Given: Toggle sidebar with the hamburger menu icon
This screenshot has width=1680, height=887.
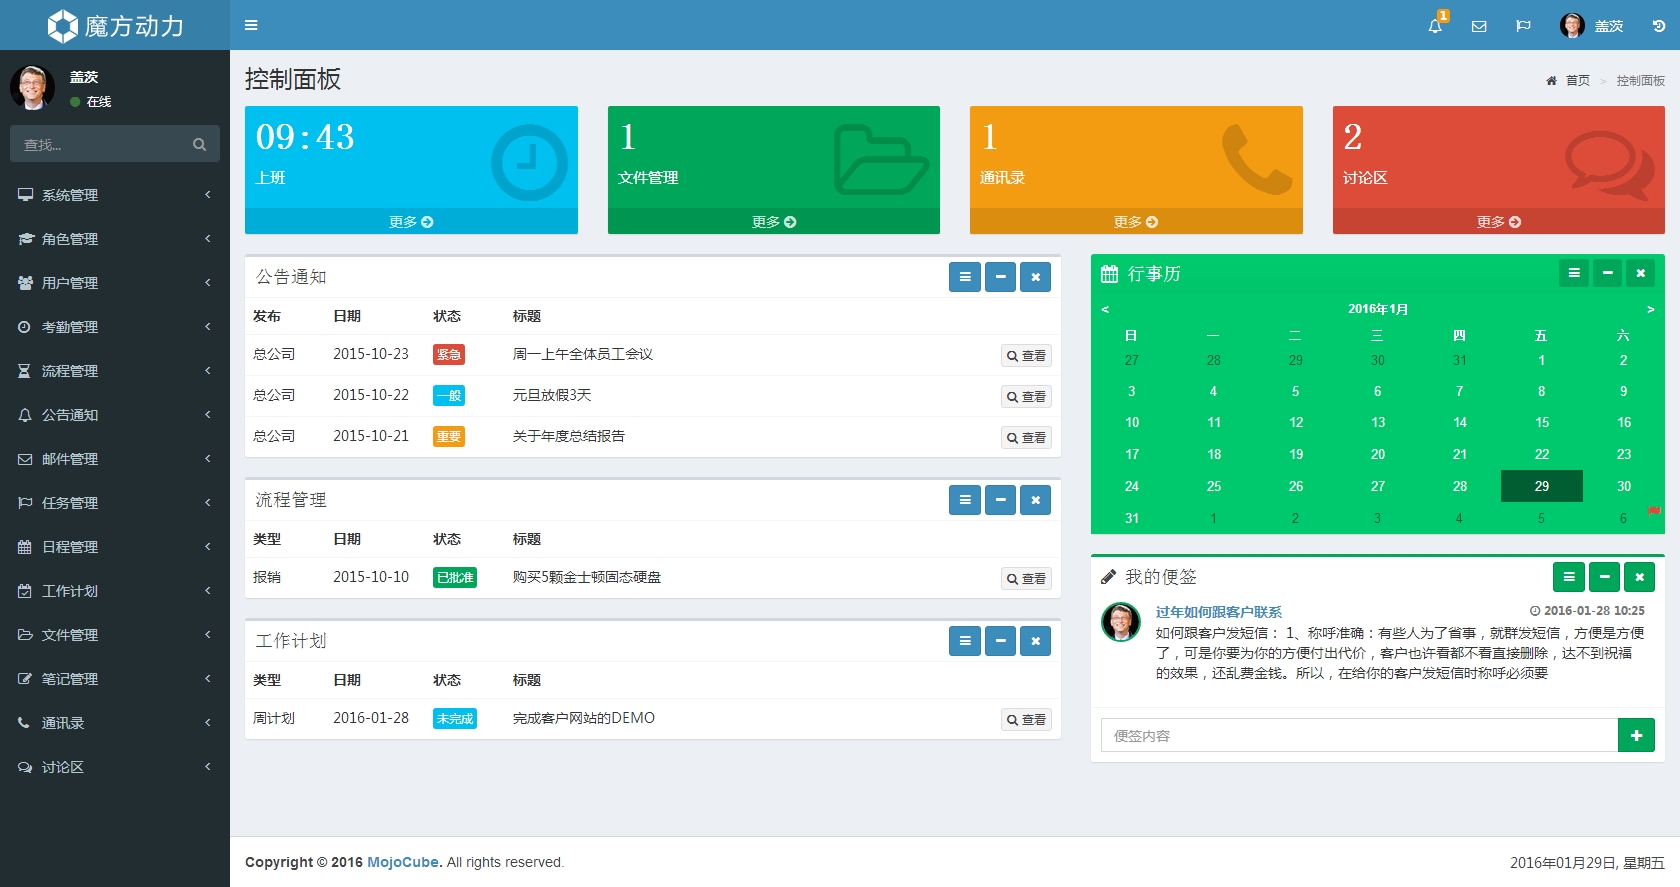Looking at the screenshot, I should [251, 25].
